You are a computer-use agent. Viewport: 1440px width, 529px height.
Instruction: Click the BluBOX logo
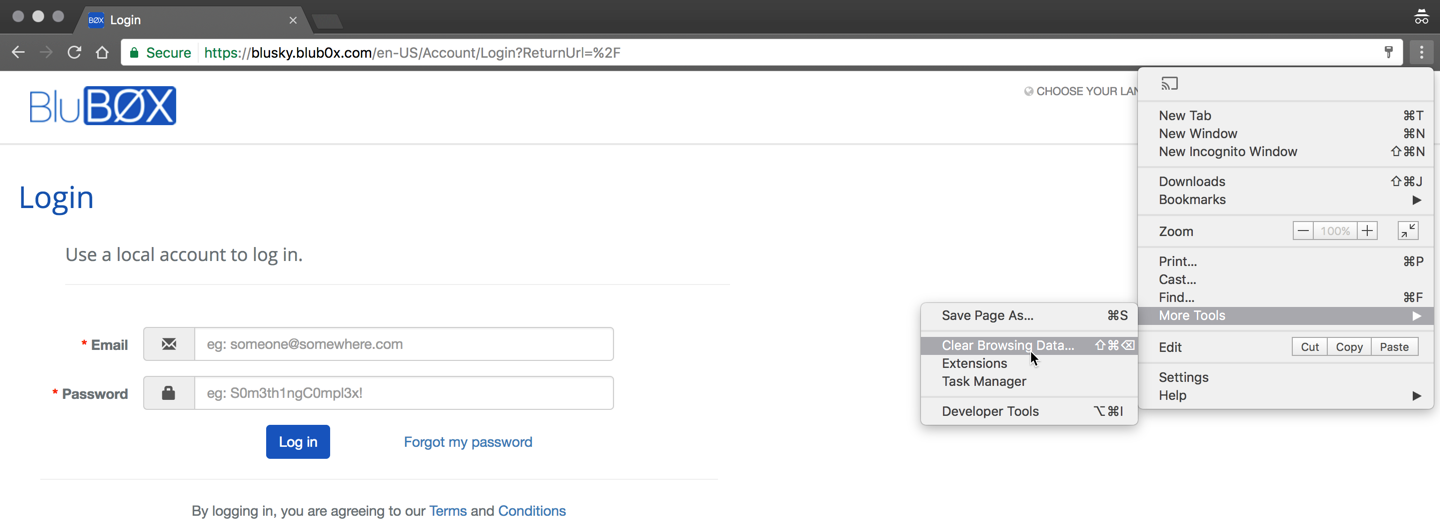click(x=103, y=106)
